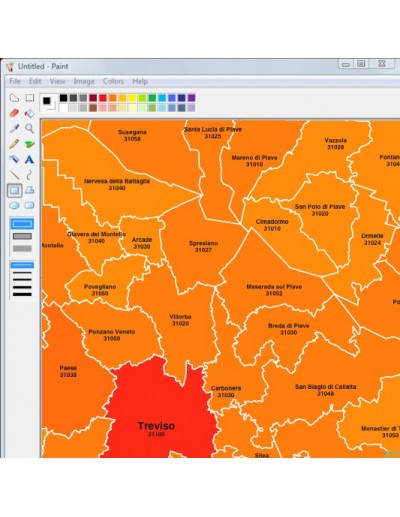Select the thickest line width
Screen dimensions: 400x517
pyautogui.click(x=22, y=294)
